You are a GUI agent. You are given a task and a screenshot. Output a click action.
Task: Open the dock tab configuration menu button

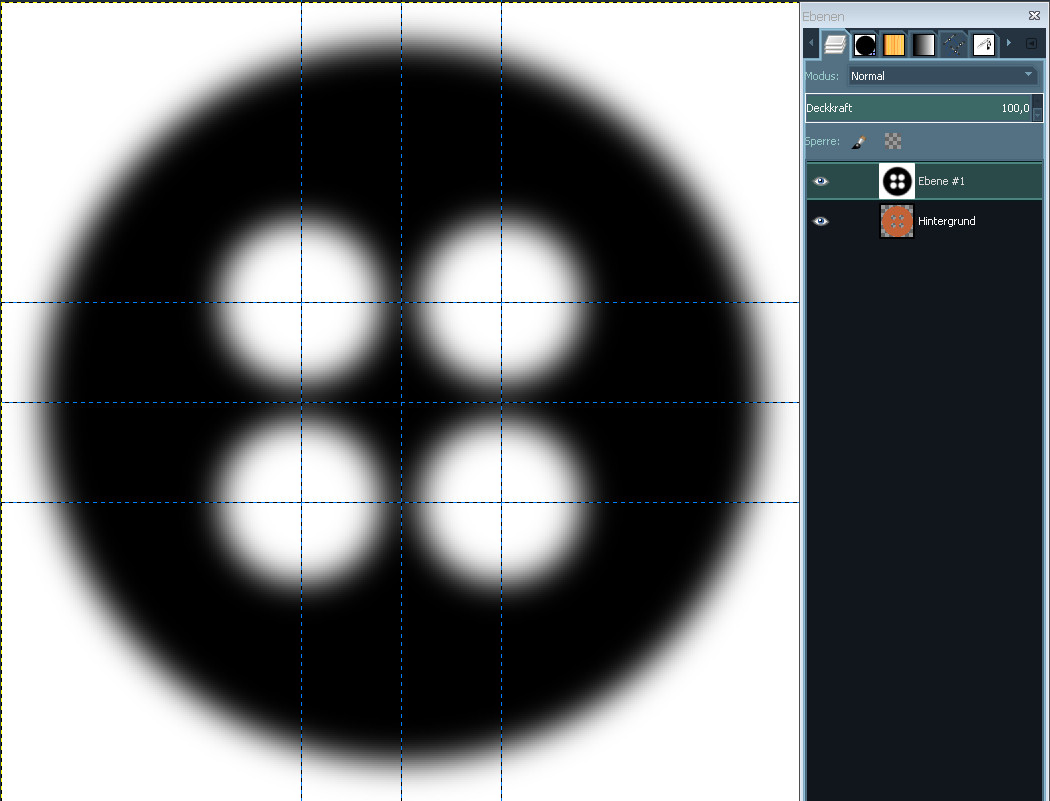click(x=1031, y=43)
